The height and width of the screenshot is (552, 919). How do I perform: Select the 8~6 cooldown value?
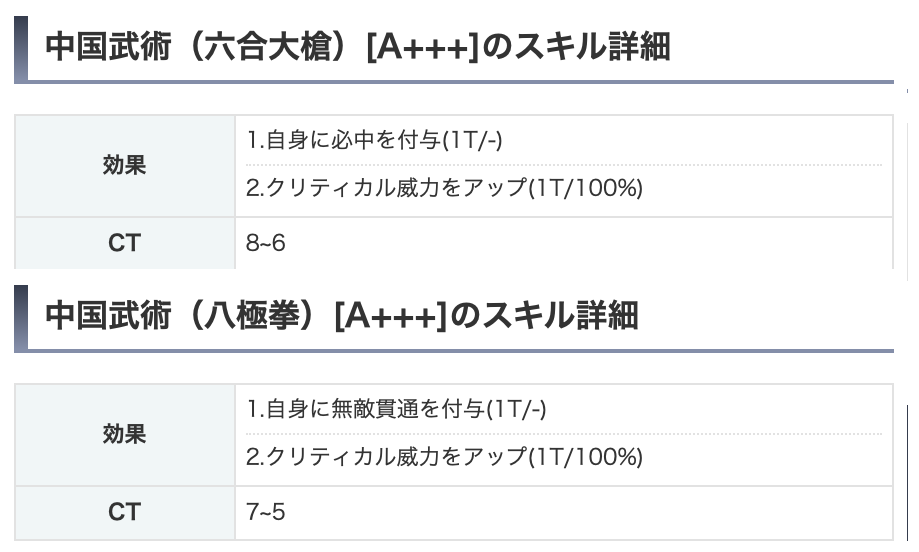click(x=266, y=243)
